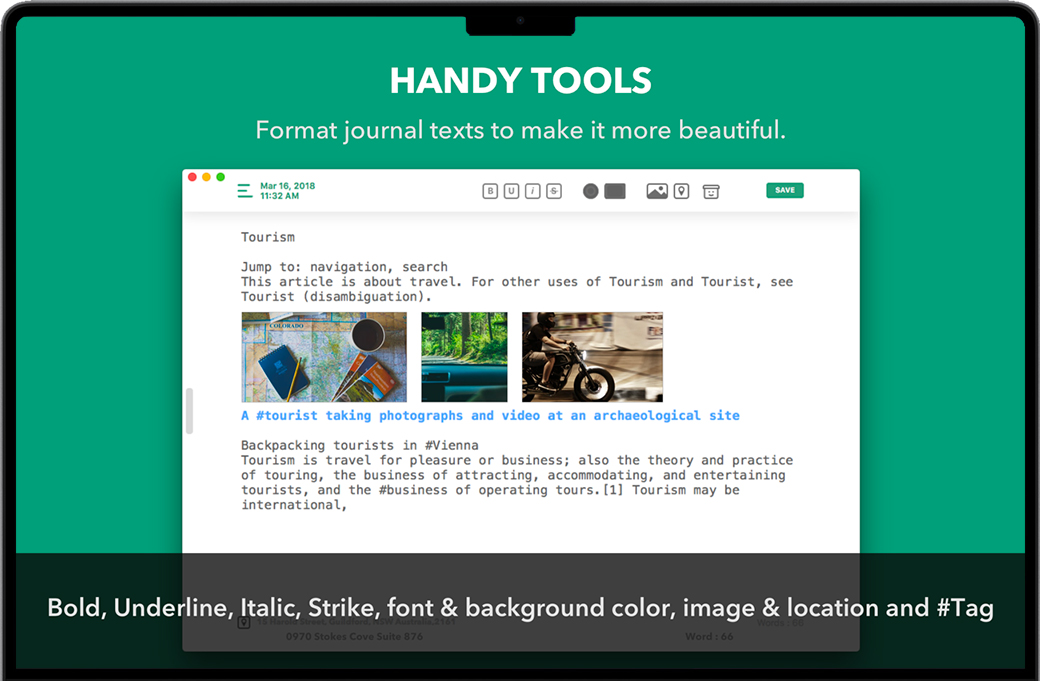Click the red close window button
The height and width of the screenshot is (681, 1040).
[192, 177]
